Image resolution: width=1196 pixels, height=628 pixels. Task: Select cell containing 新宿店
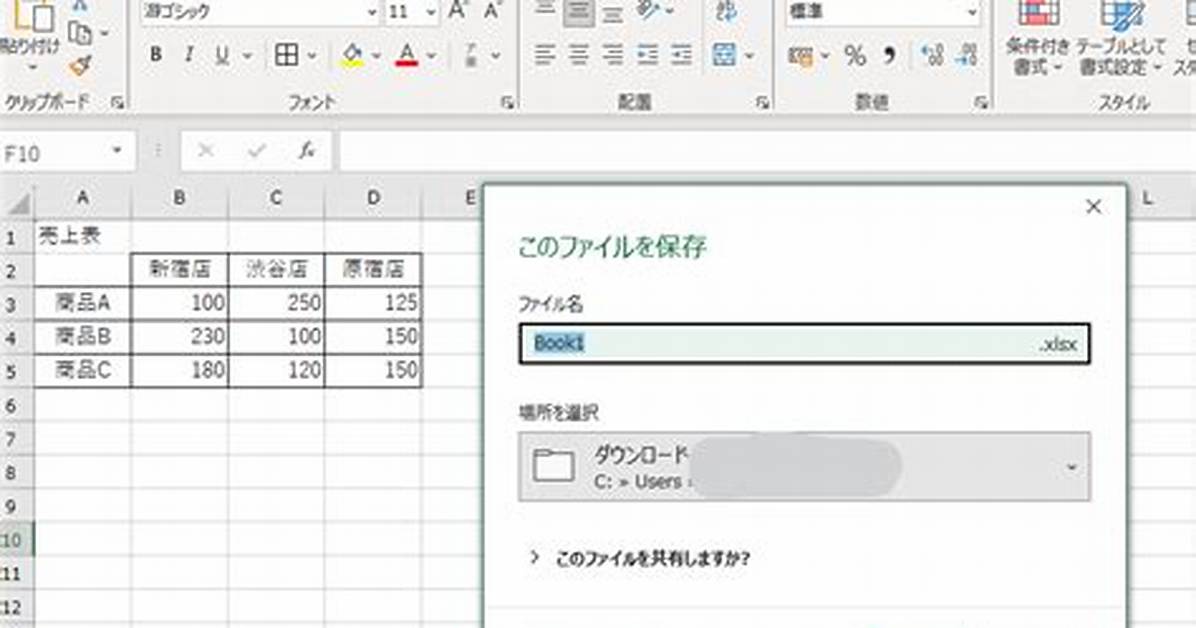tap(179, 269)
